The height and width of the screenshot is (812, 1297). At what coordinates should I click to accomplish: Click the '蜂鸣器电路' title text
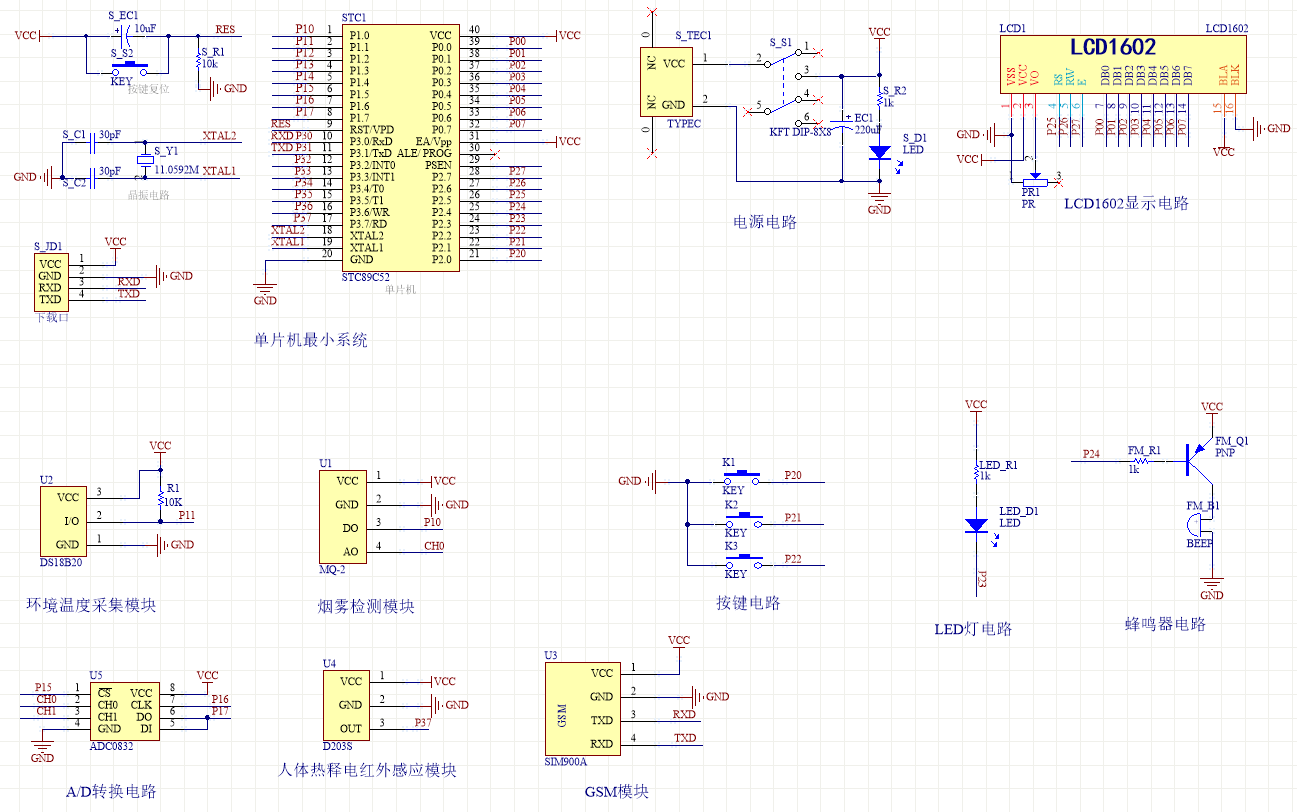(1165, 624)
